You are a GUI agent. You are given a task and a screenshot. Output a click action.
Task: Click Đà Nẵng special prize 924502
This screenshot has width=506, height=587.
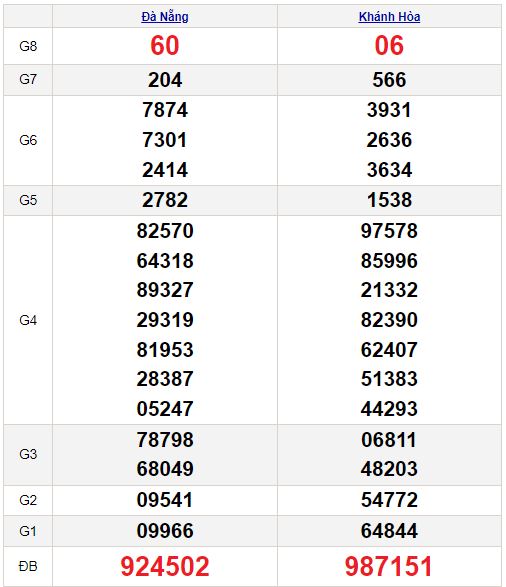[165, 566]
